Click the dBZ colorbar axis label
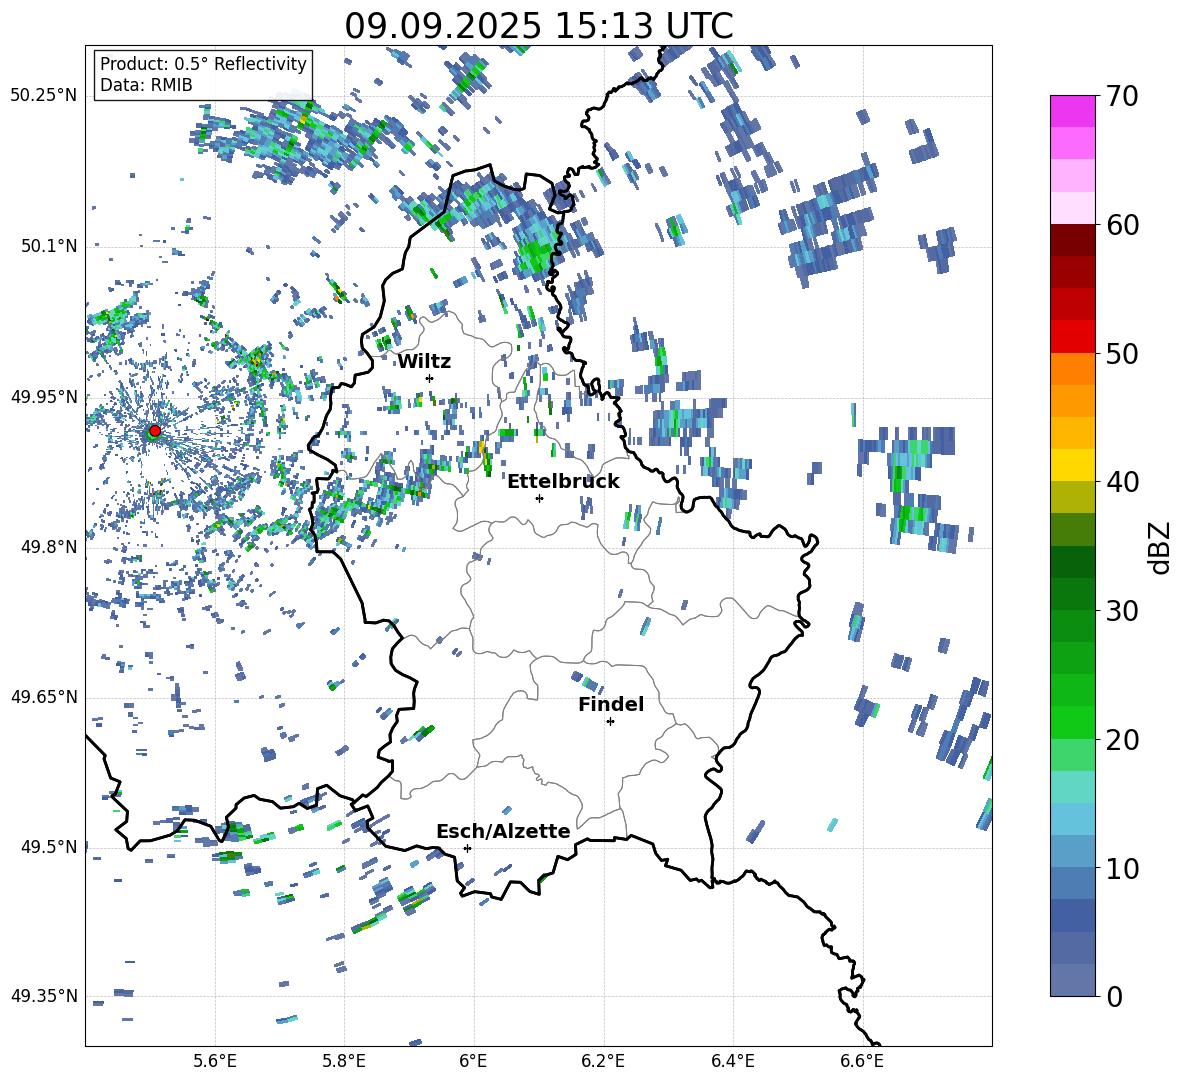Screen dimensions: 1184x1081 1161,547
